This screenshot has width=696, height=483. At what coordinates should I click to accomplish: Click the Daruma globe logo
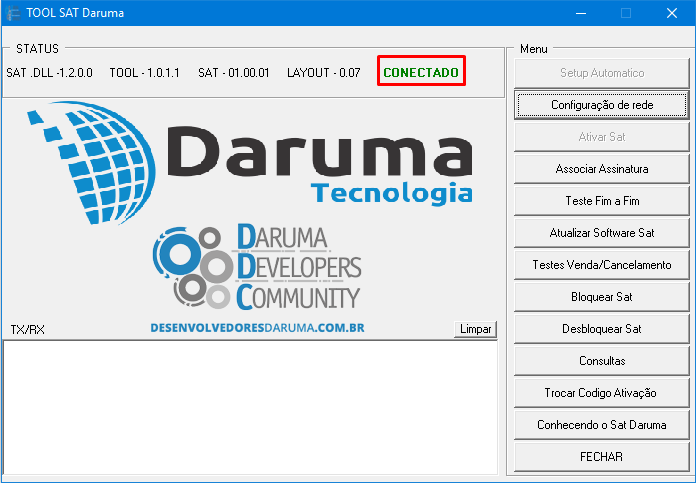point(92,162)
